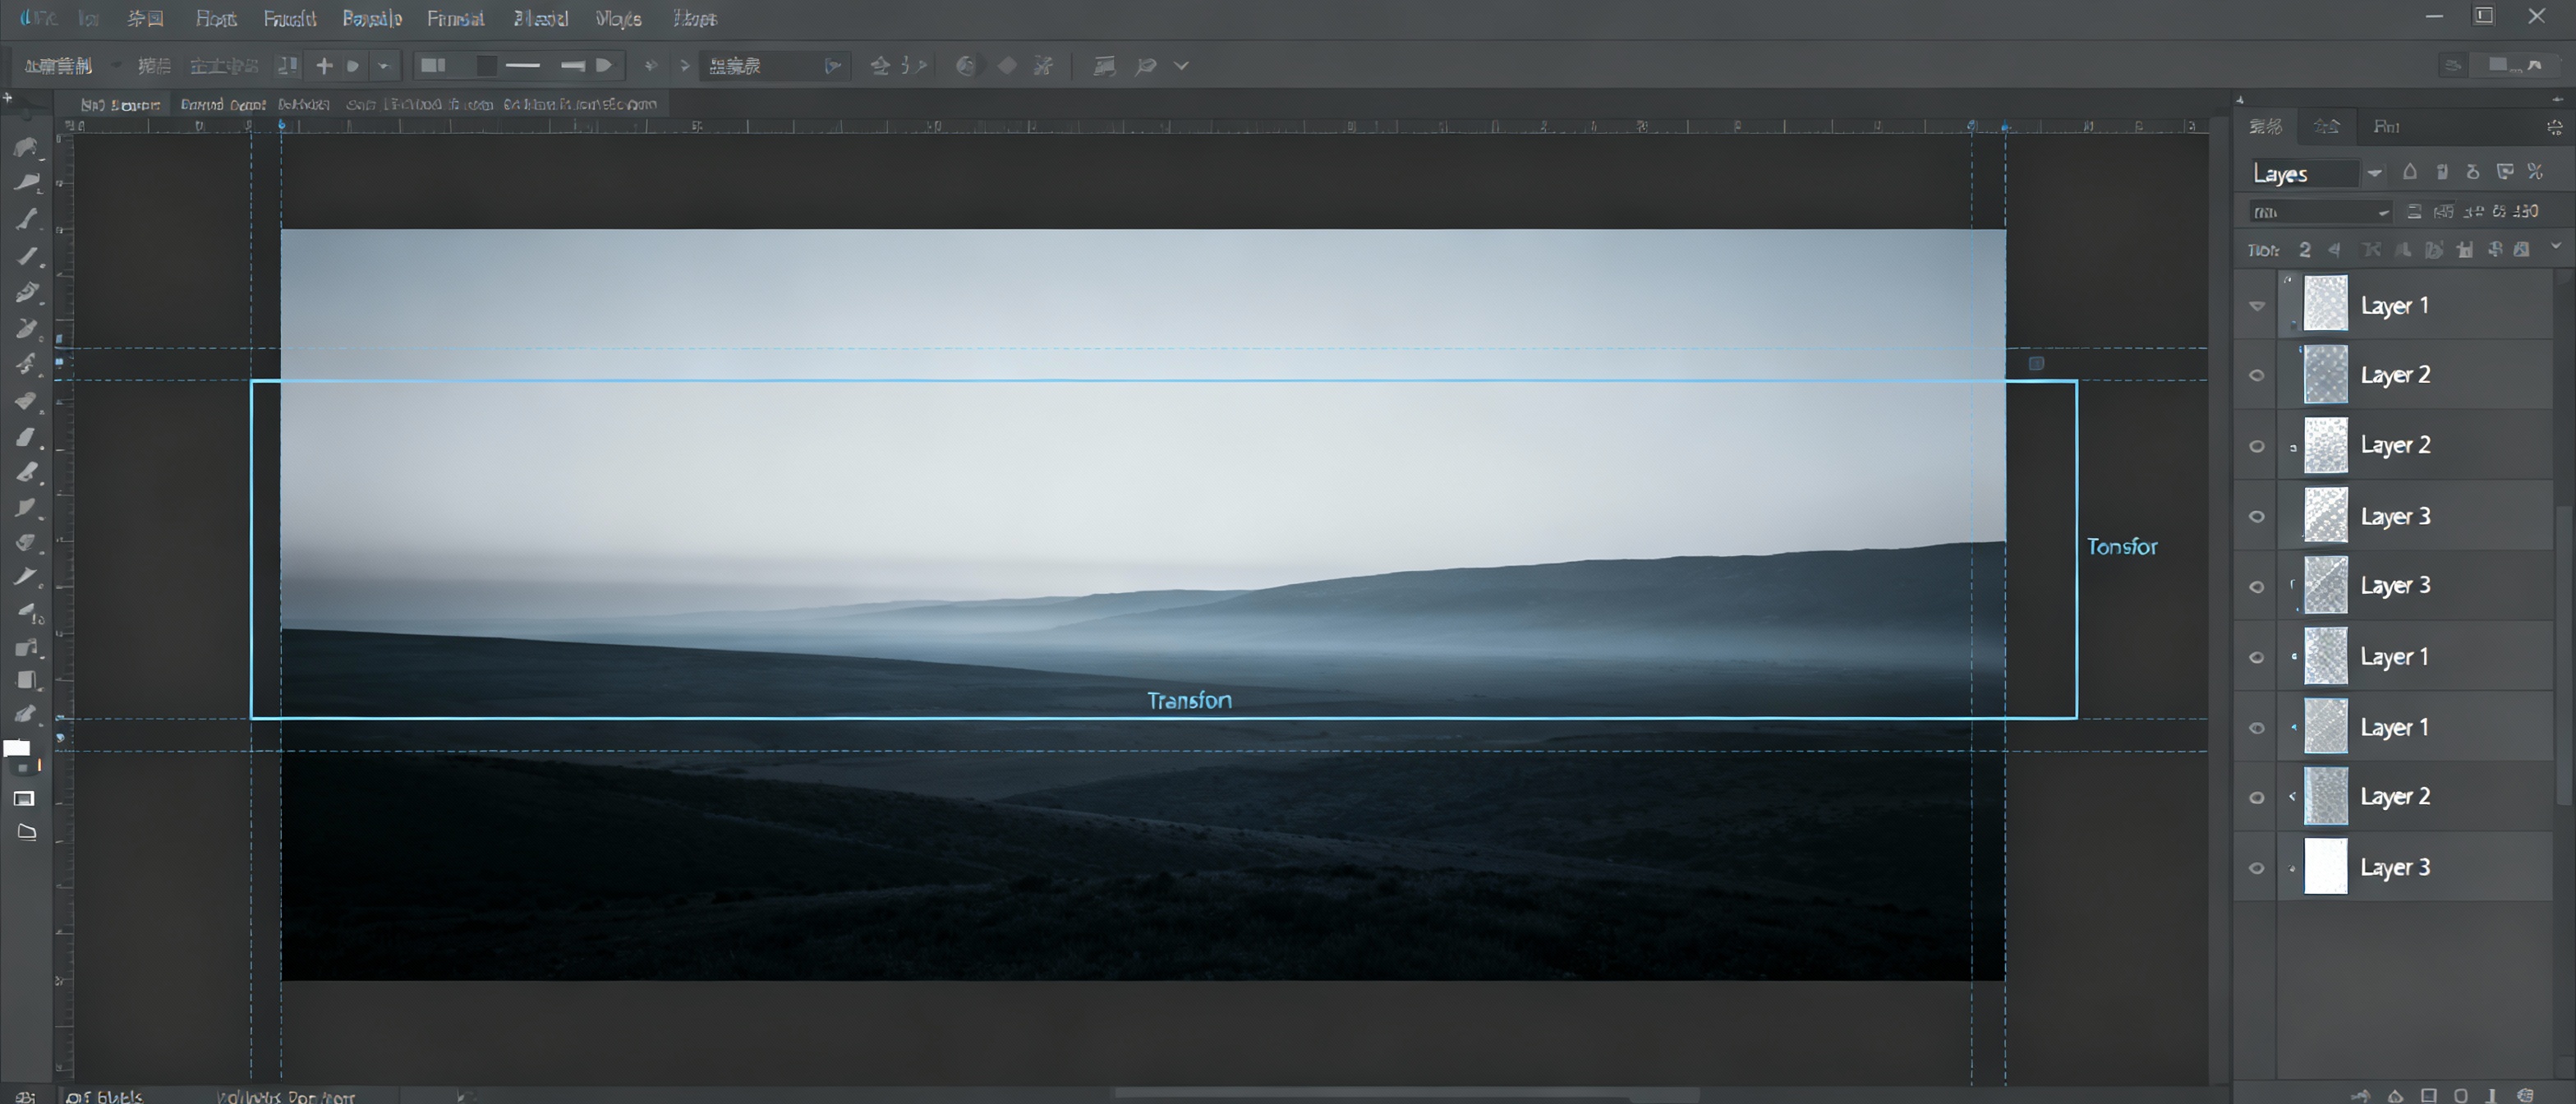
Task: Show the Layer 1 layer near the bottom
Action: pos(2257,727)
